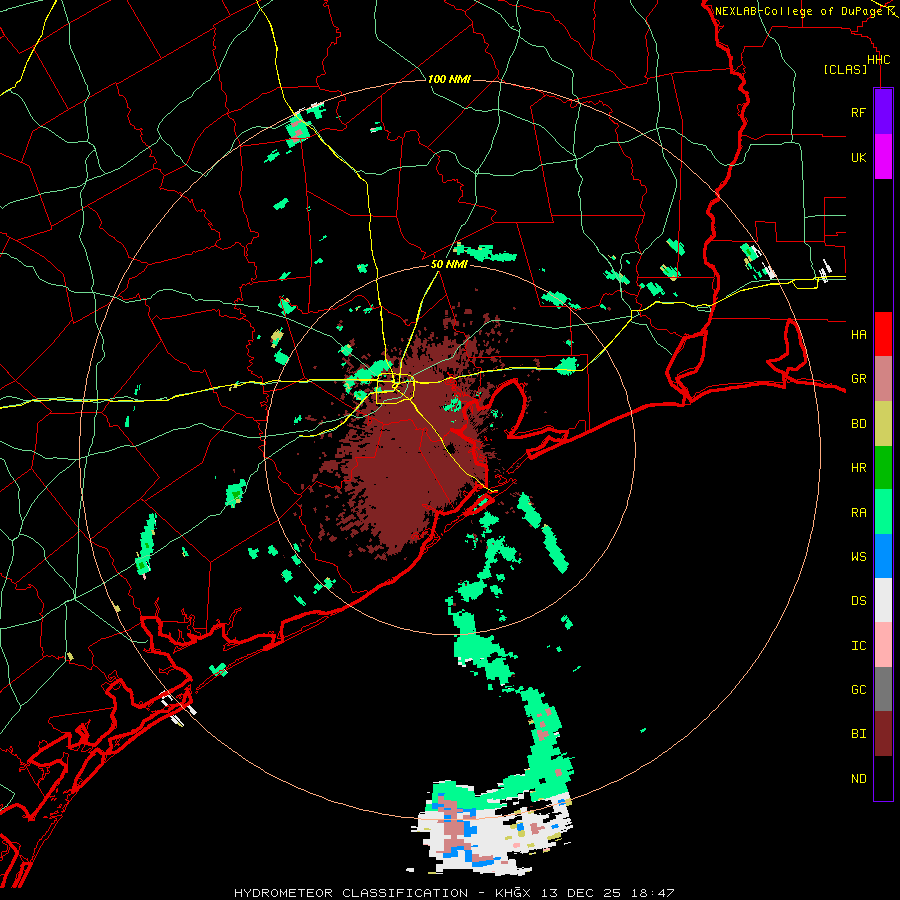The width and height of the screenshot is (900, 900).
Task: Click the NEXLAB-College of DuPage credit text
Action: click(x=799, y=11)
